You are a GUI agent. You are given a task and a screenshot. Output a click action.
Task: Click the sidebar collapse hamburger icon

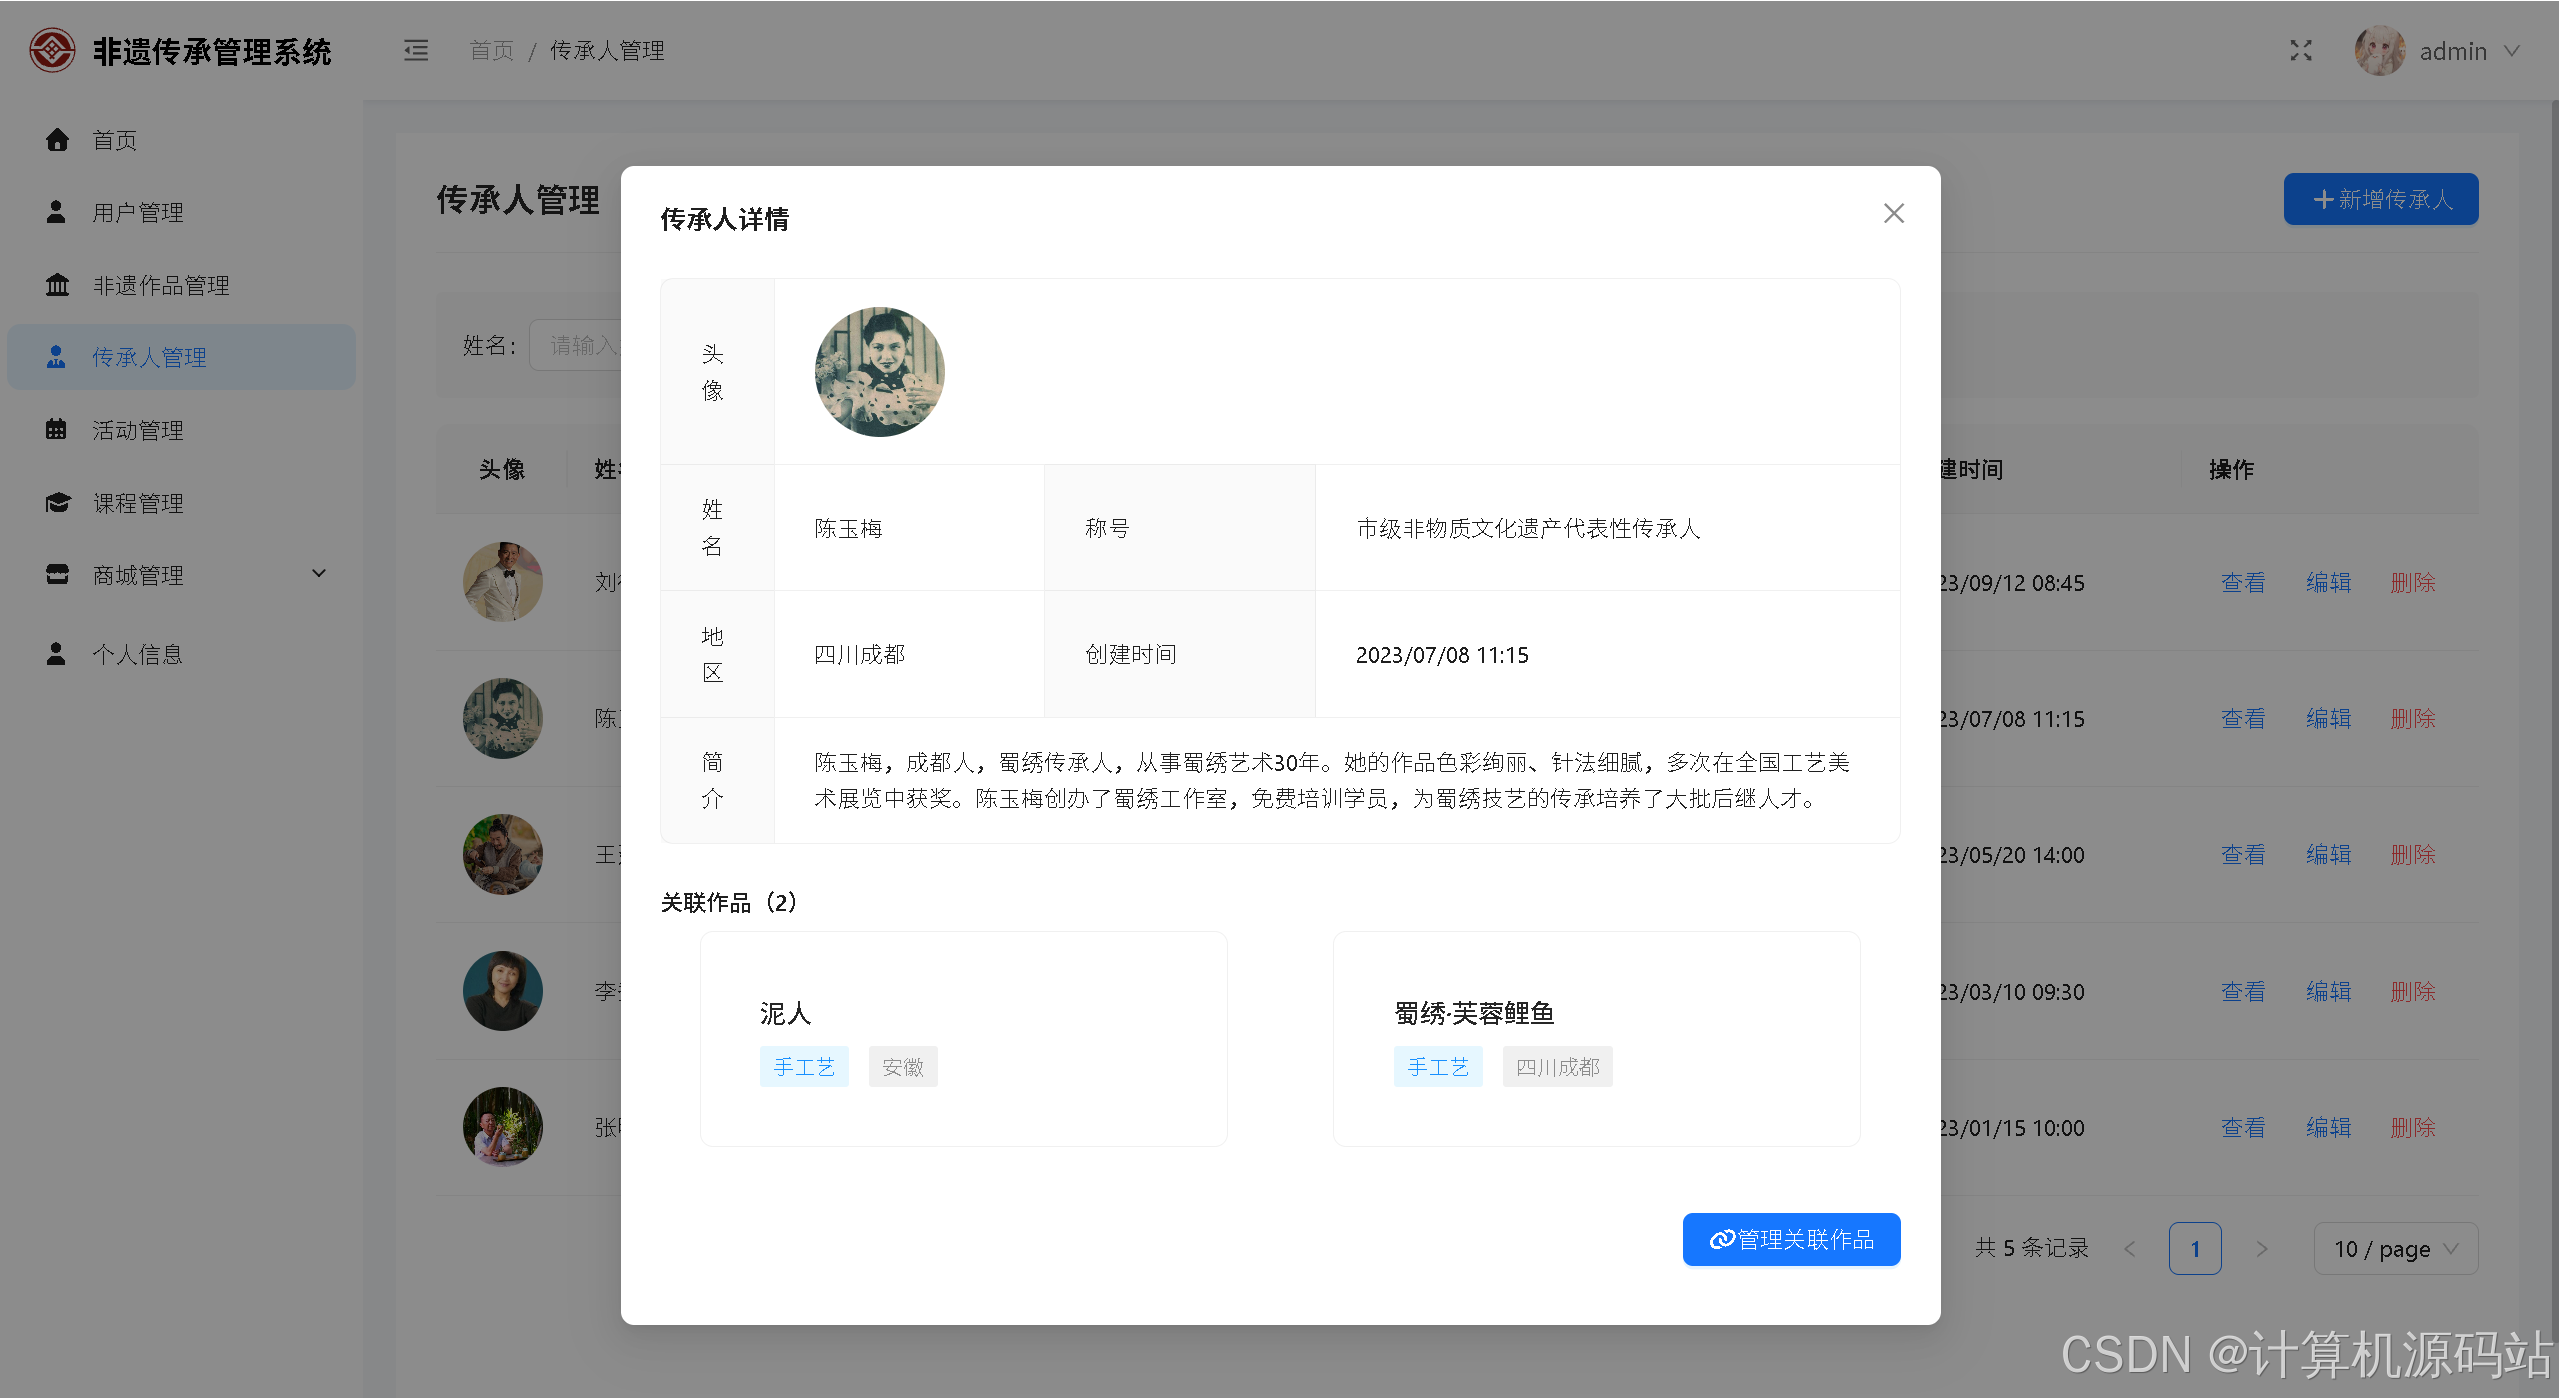416,50
